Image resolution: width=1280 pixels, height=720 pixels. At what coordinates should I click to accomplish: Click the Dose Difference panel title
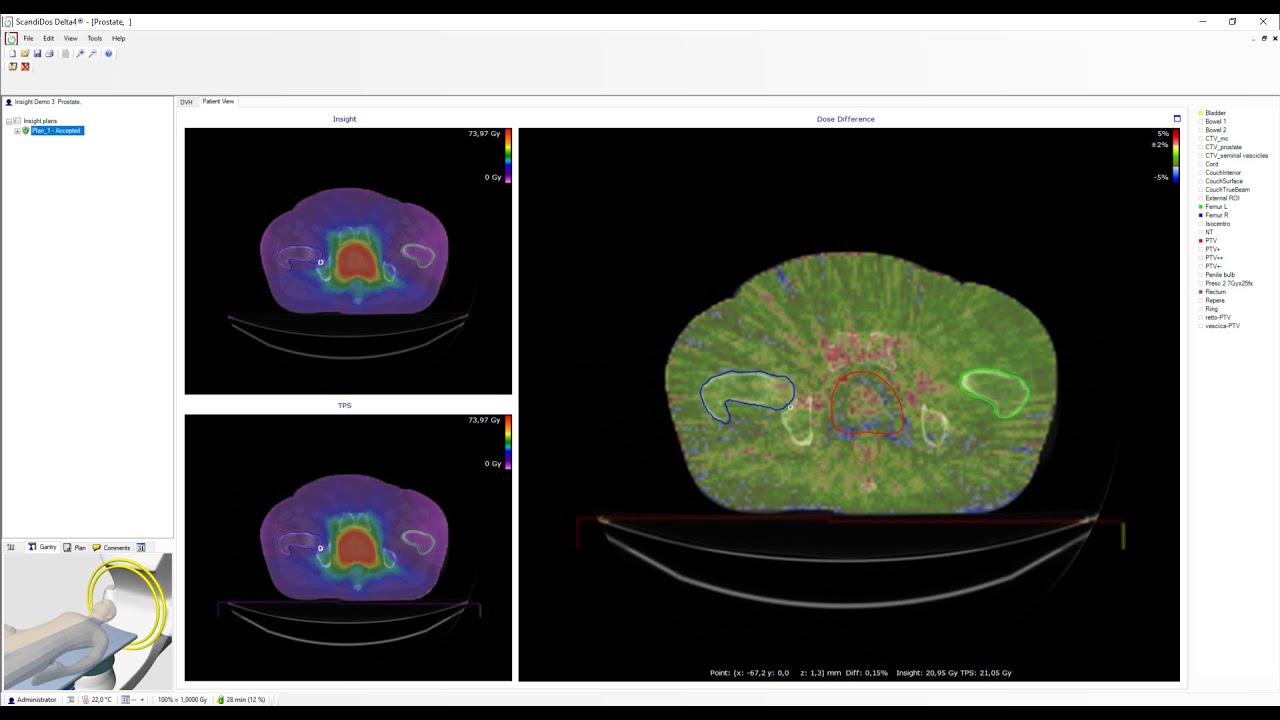[x=846, y=119]
